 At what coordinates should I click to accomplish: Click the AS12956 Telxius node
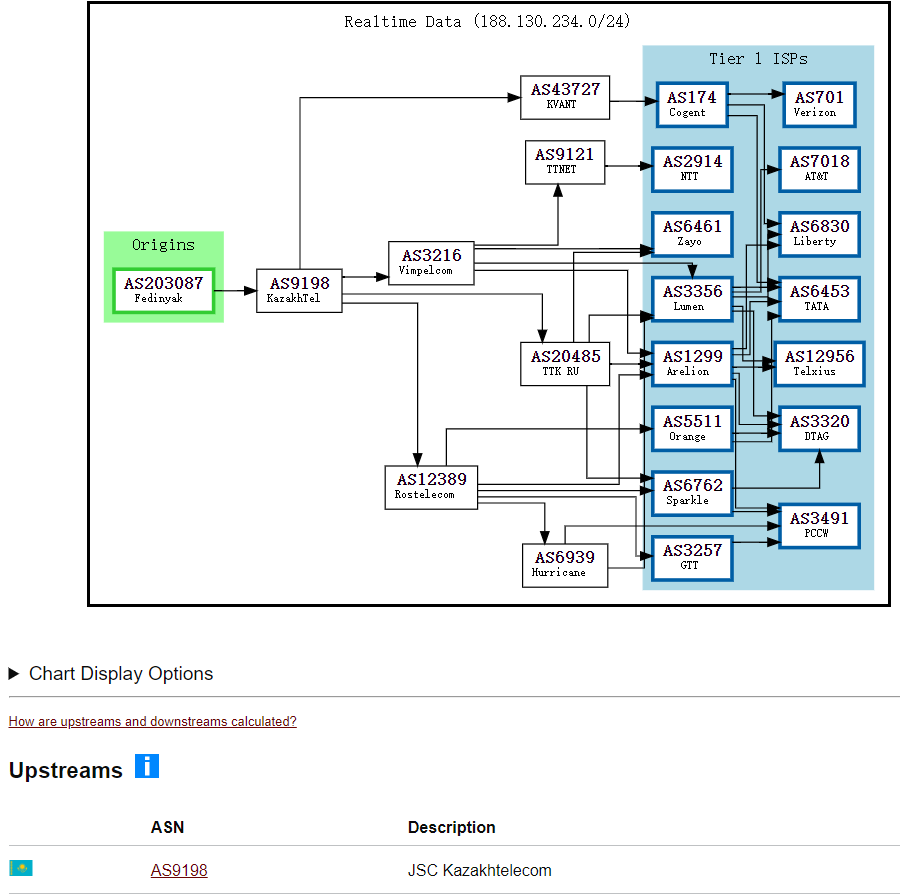tap(819, 364)
